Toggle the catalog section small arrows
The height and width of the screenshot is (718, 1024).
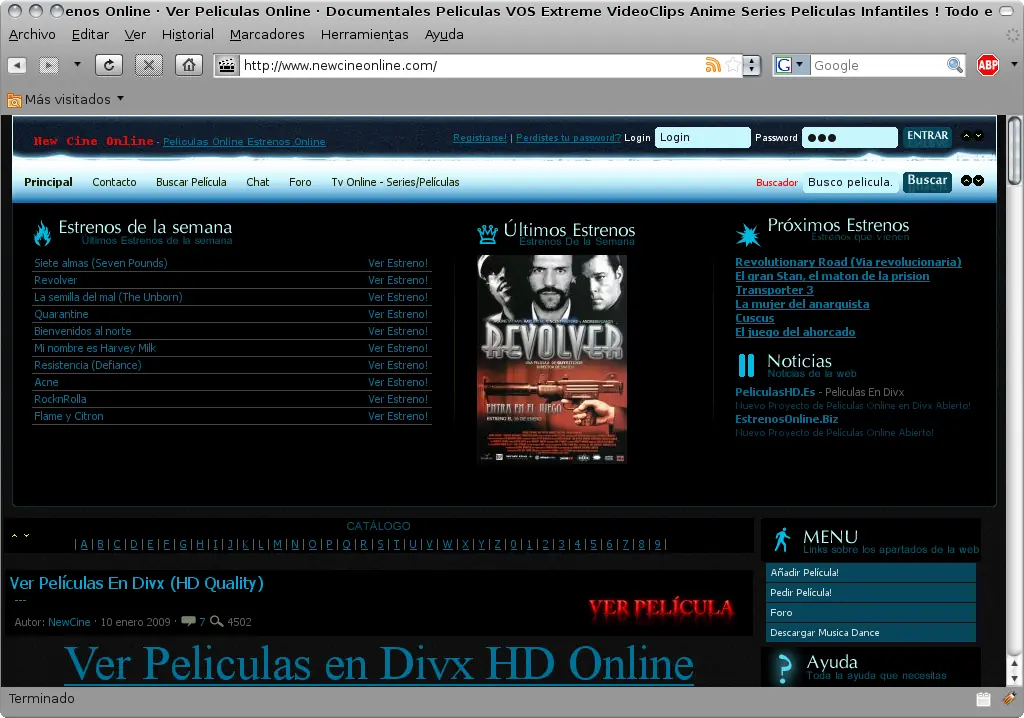(20, 535)
